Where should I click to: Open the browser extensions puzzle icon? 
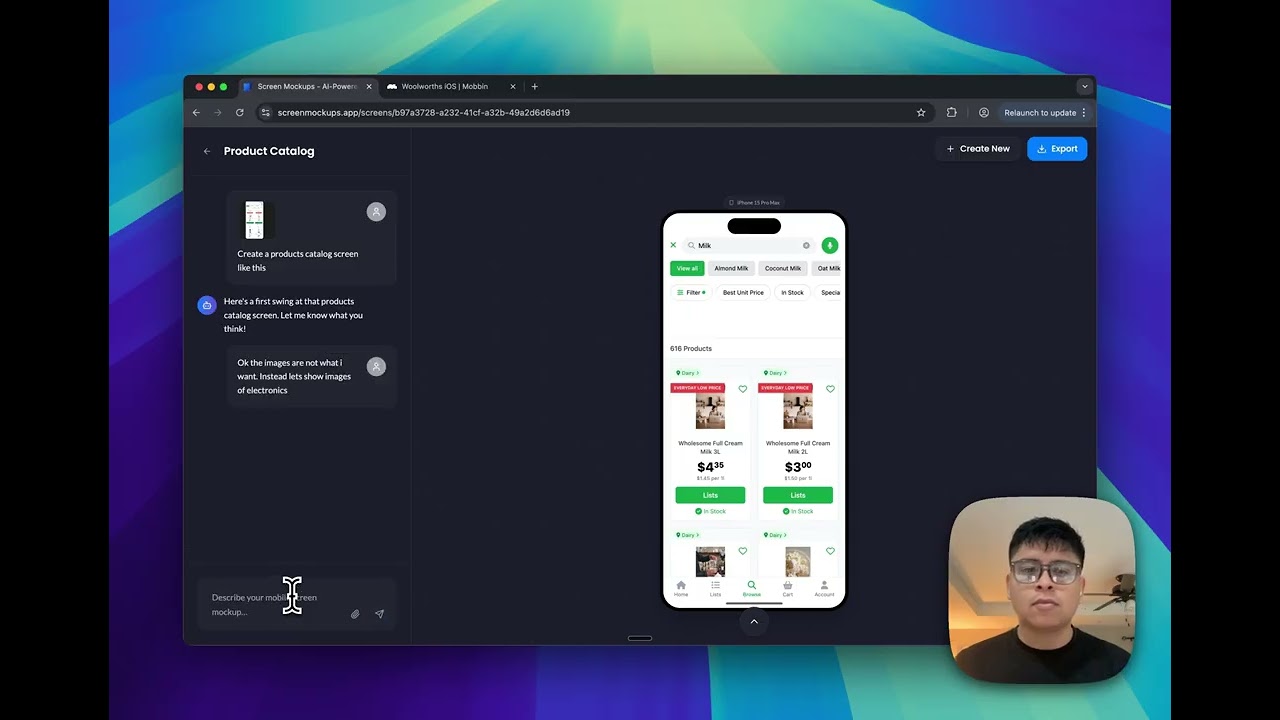(952, 113)
